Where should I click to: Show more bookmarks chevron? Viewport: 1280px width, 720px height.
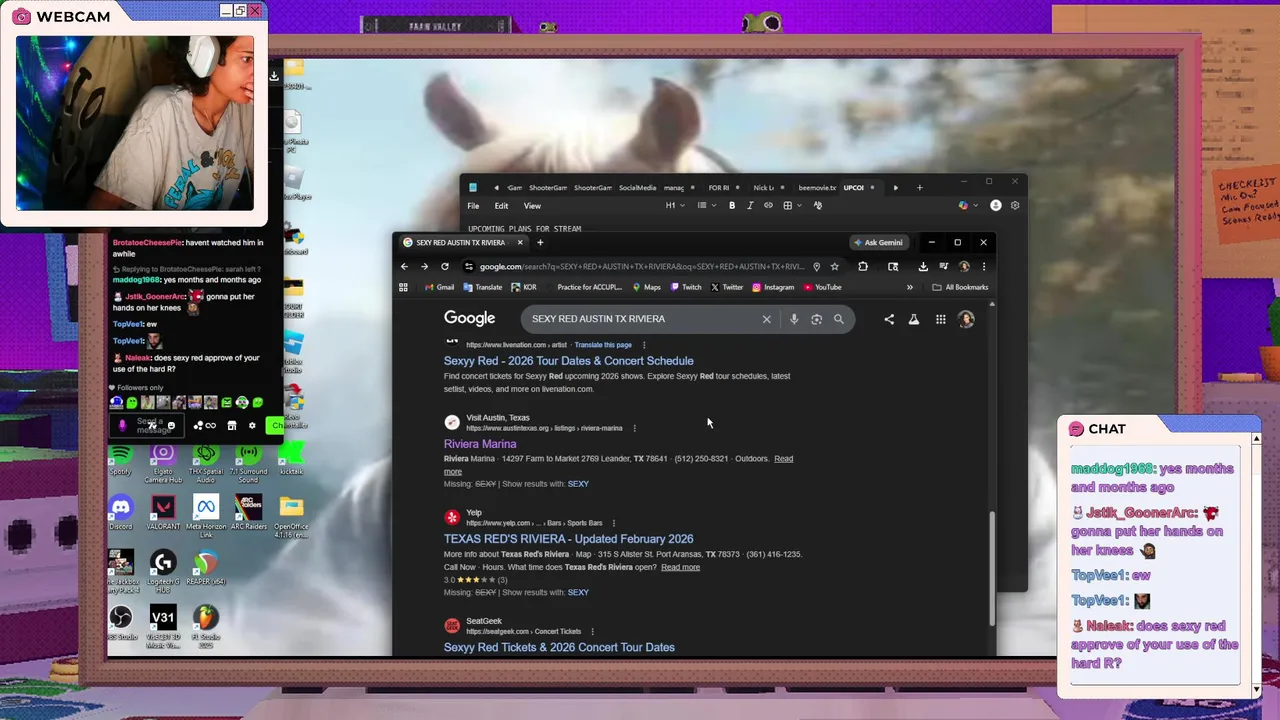click(x=910, y=287)
